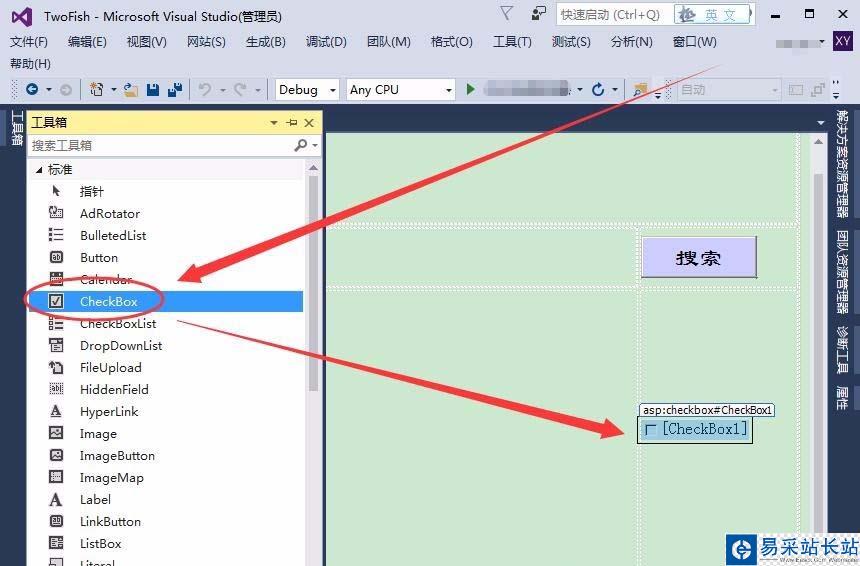Viewport: 860px width, 566px height.
Task: Open the 调试(D) menu
Action: [326, 42]
